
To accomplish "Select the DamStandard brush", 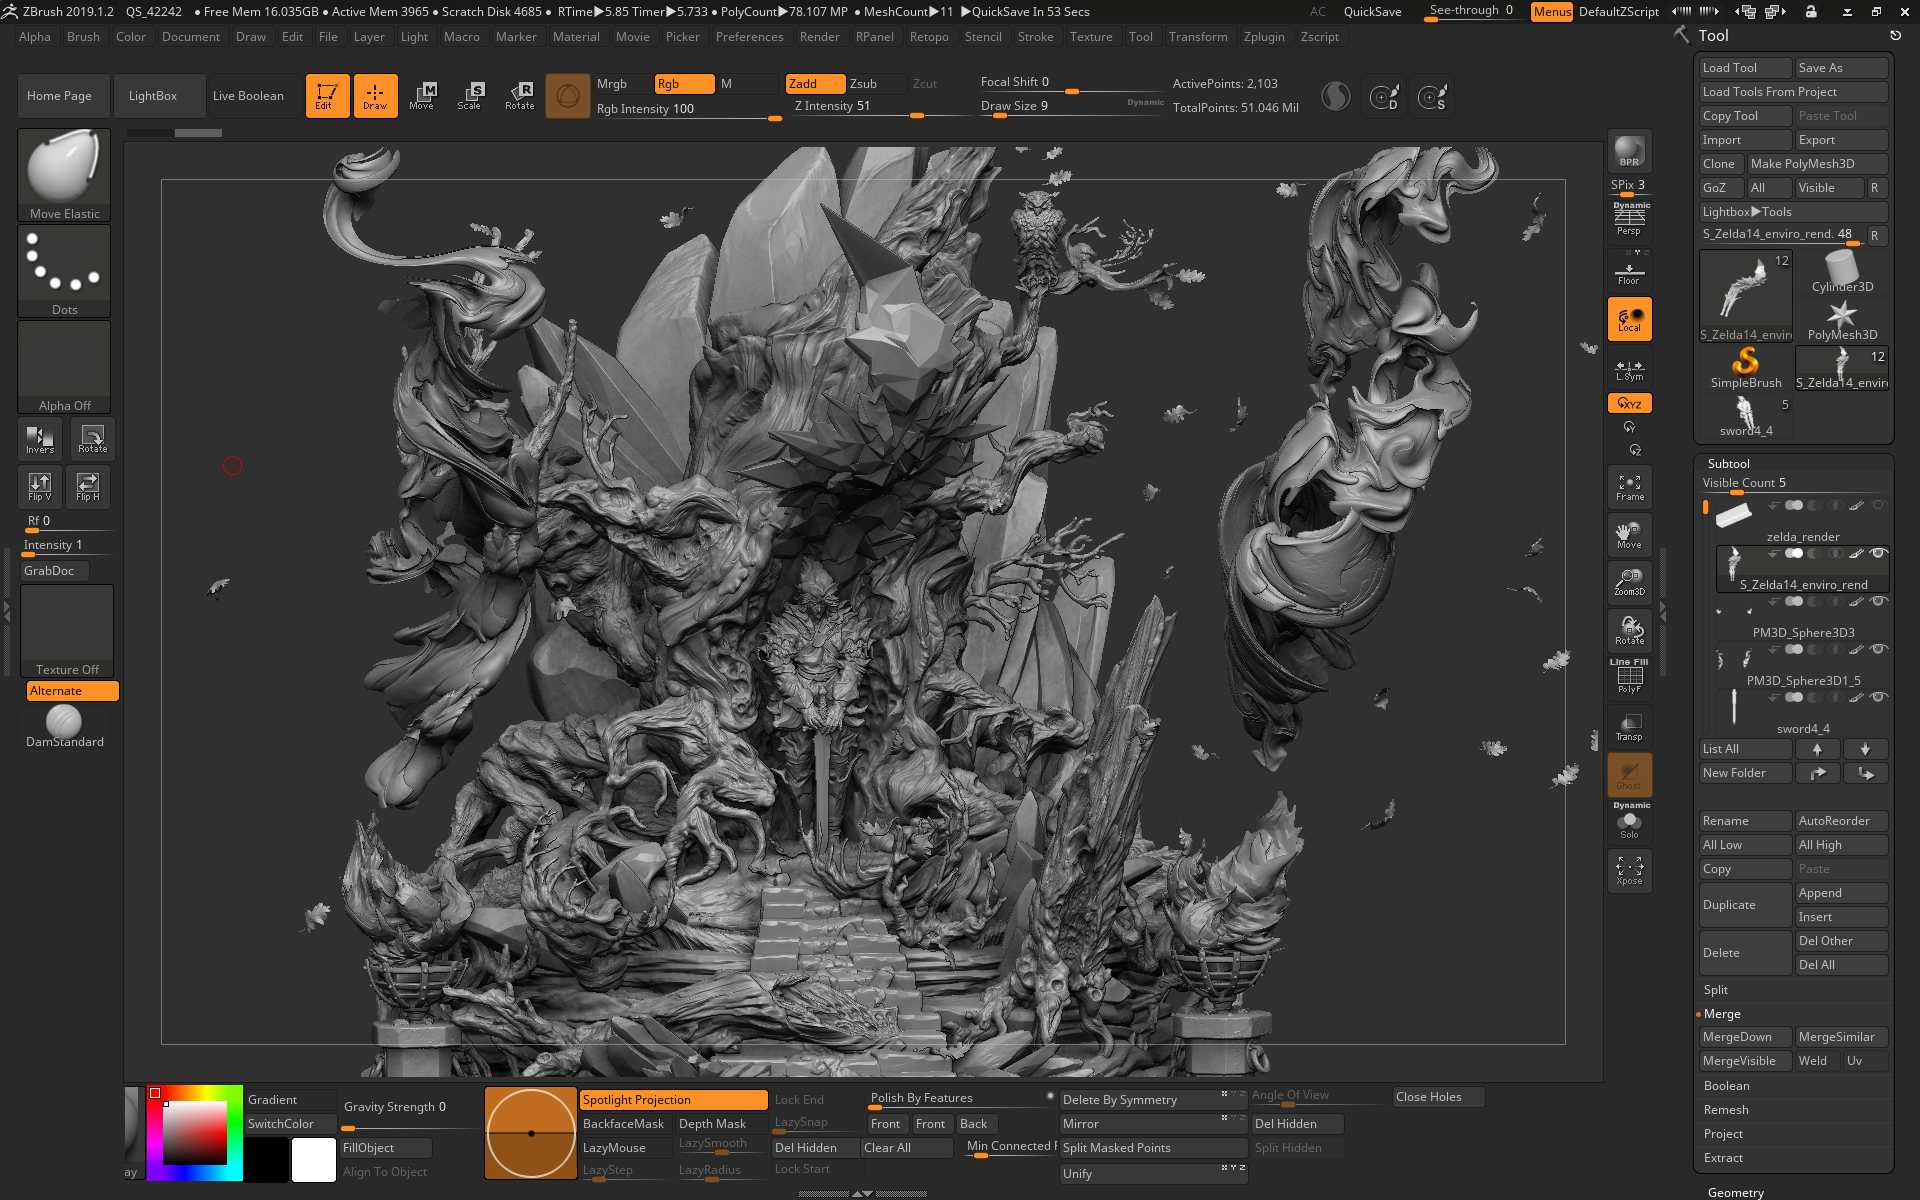I will coord(64,718).
